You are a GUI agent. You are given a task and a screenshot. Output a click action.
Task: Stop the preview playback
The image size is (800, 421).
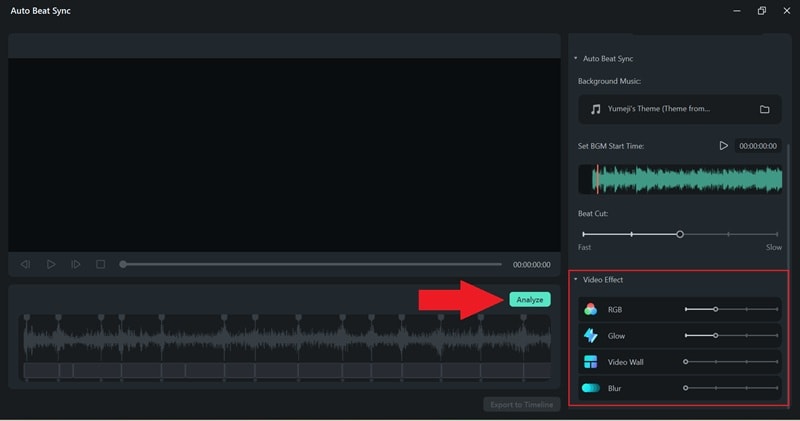tap(101, 264)
